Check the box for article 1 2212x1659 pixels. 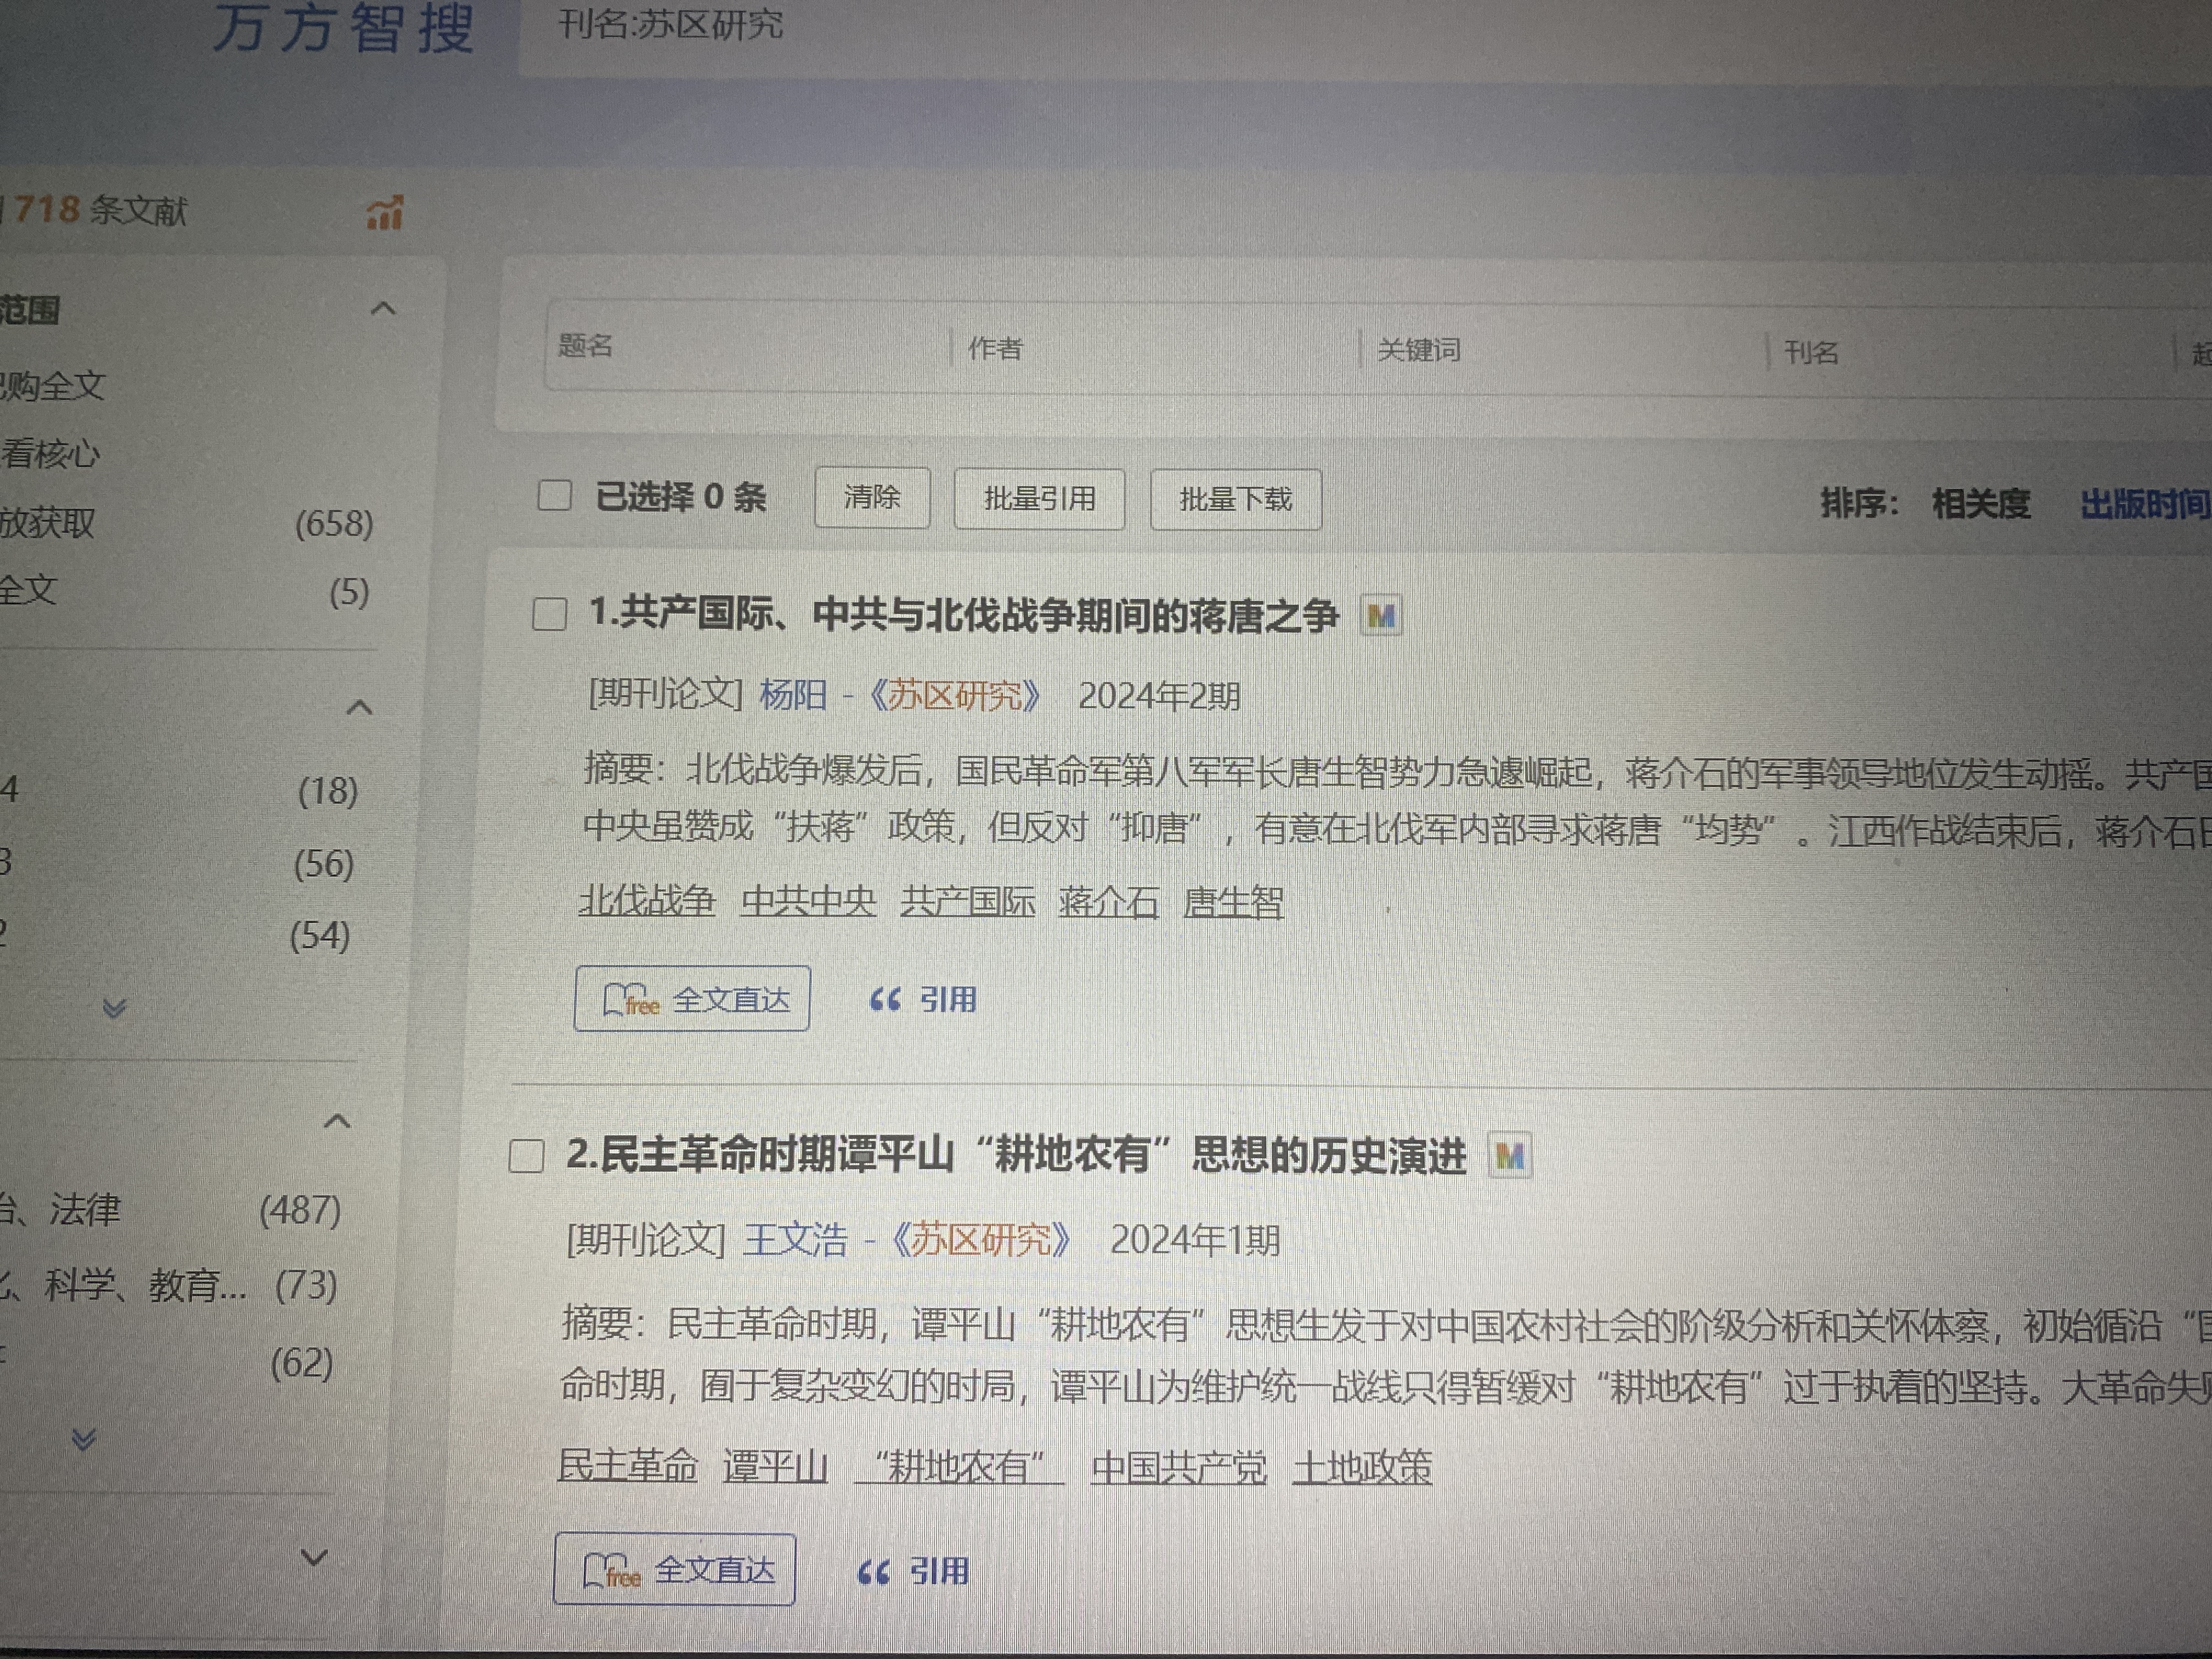tap(550, 614)
